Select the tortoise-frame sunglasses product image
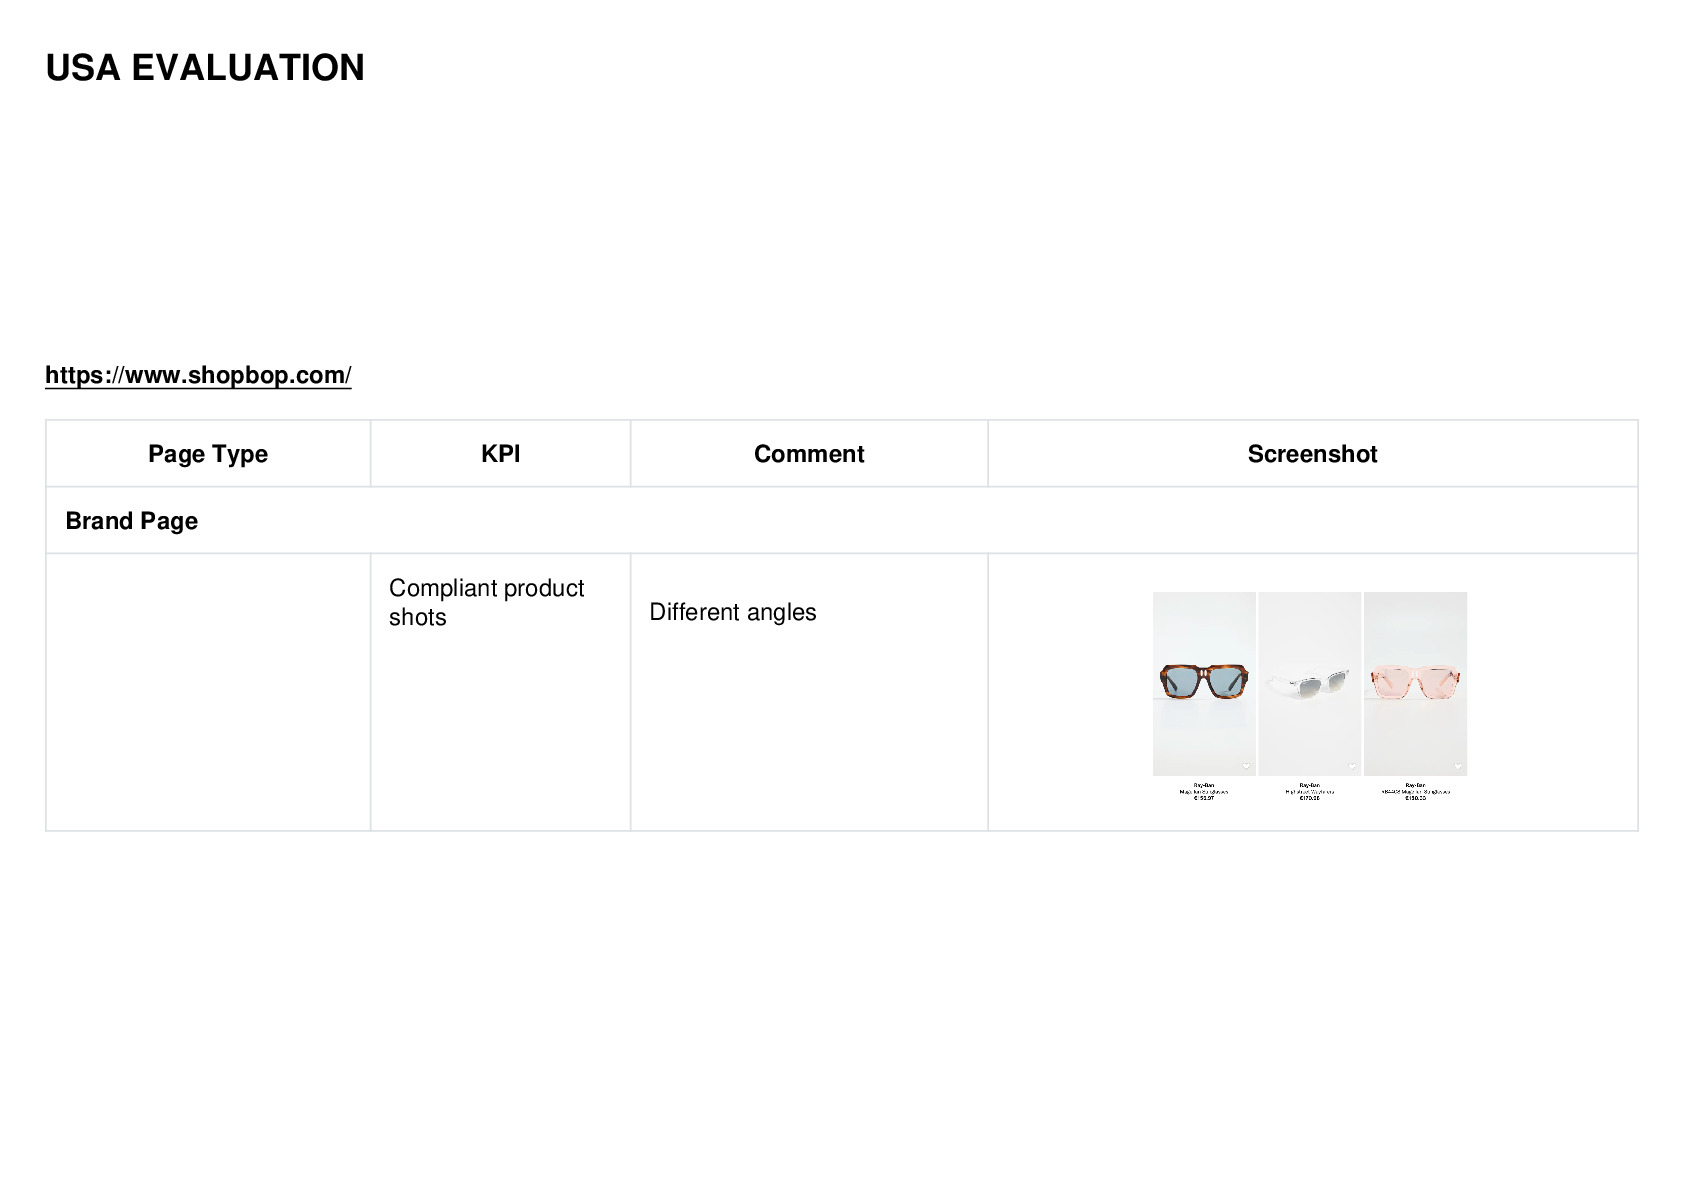 click(1204, 683)
